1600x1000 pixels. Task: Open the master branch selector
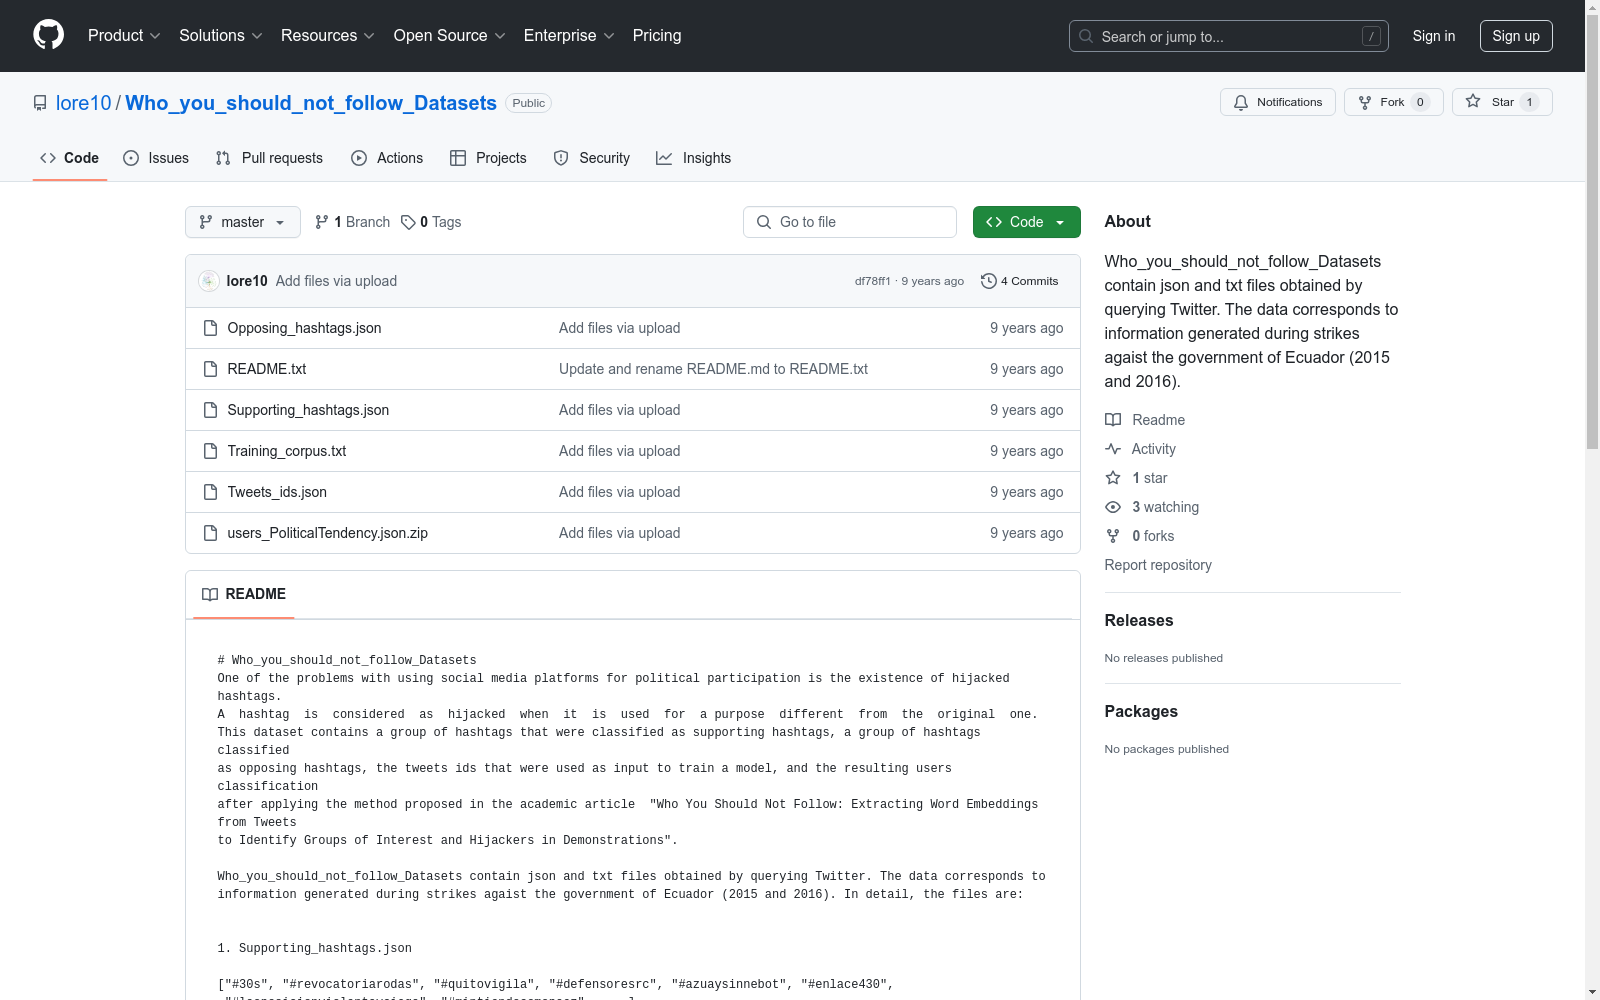tap(243, 222)
